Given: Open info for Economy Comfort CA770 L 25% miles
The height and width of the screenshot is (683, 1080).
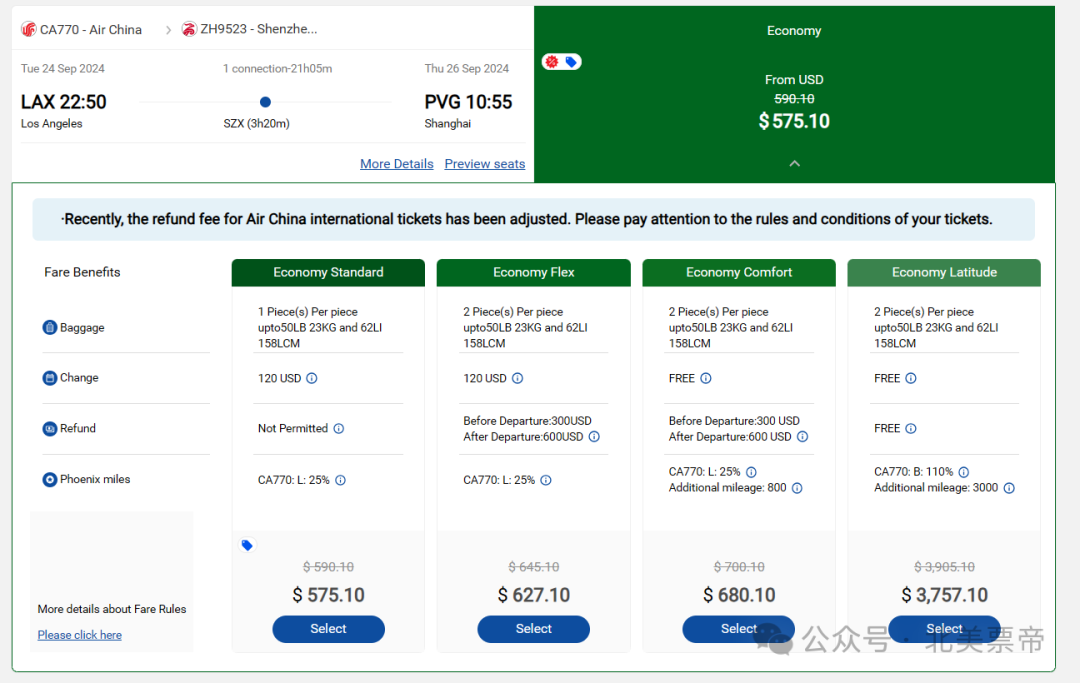Looking at the screenshot, I should [x=751, y=472].
